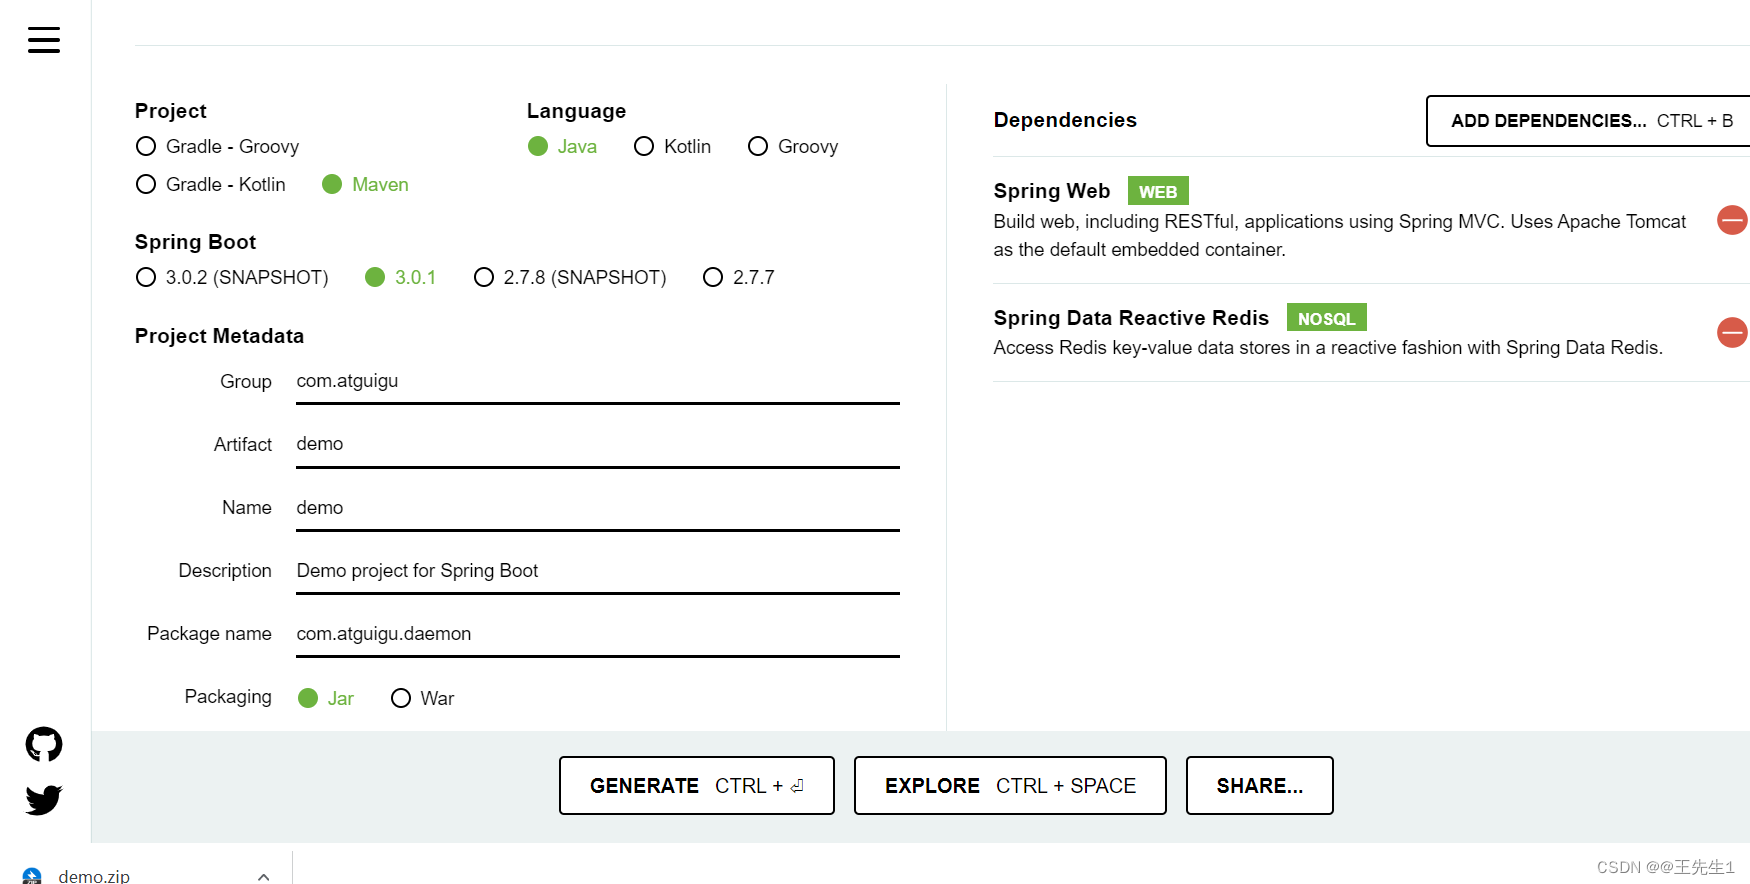Remove Spring Web dependency with minus icon
1750x884 pixels.
pos(1732,220)
